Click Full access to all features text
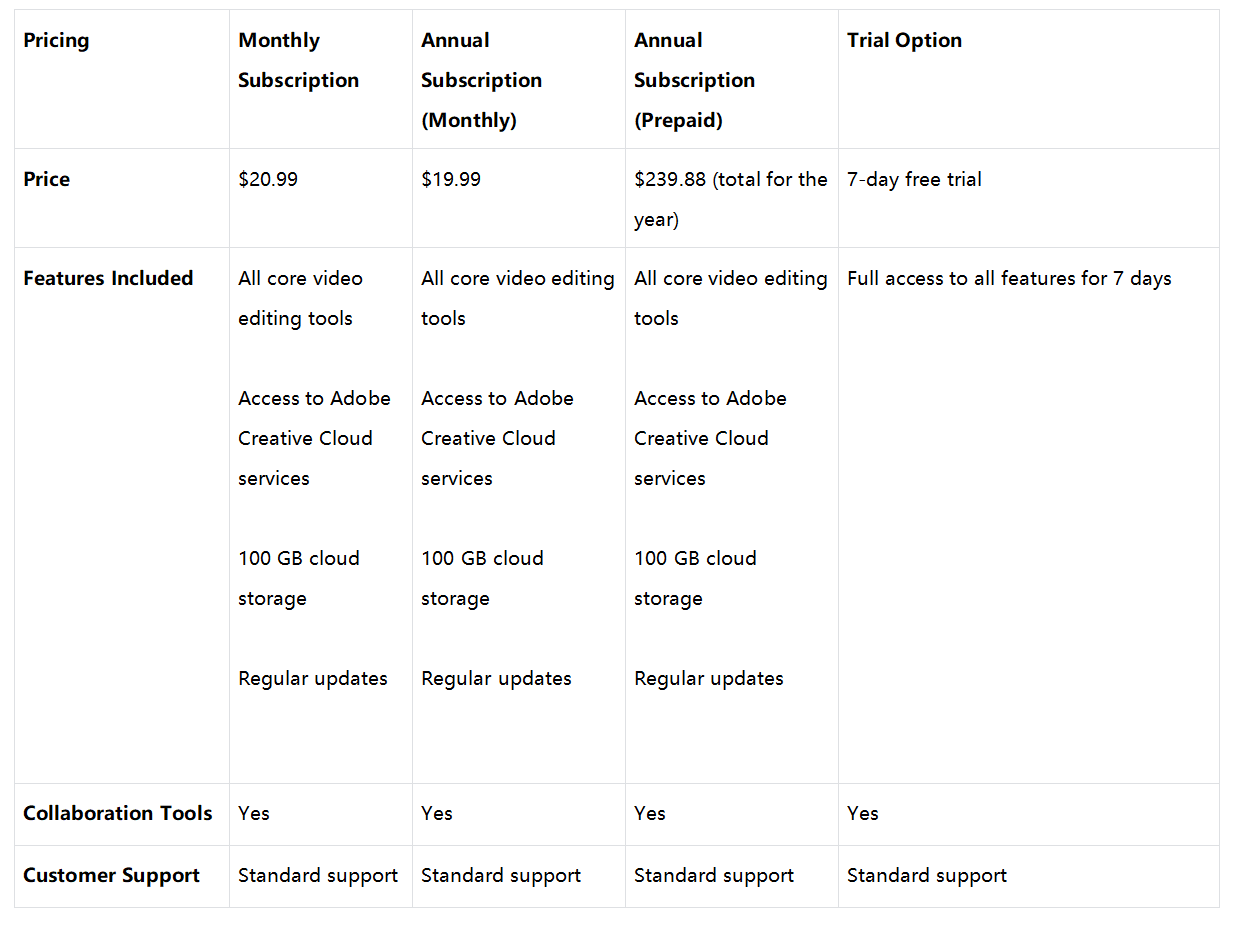Image resolution: width=1243 pixels, height=925 pixels. coord(1008,279)
